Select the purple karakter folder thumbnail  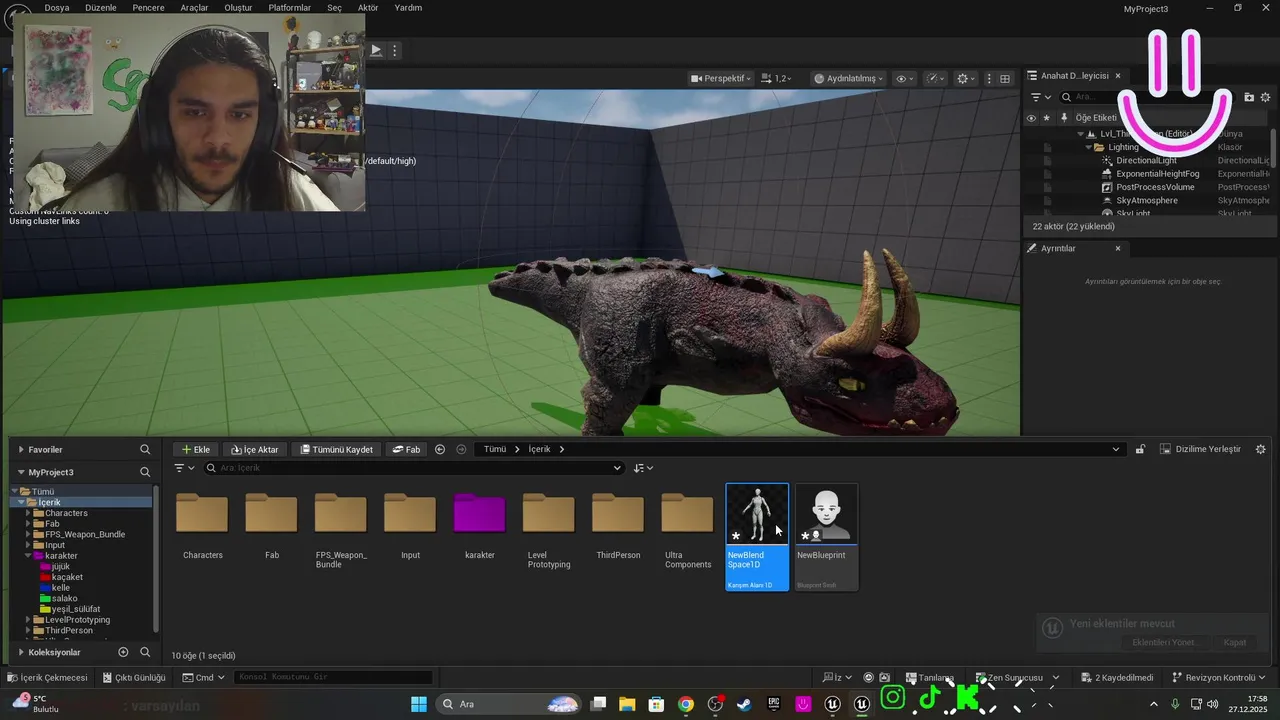click(480, 514)
